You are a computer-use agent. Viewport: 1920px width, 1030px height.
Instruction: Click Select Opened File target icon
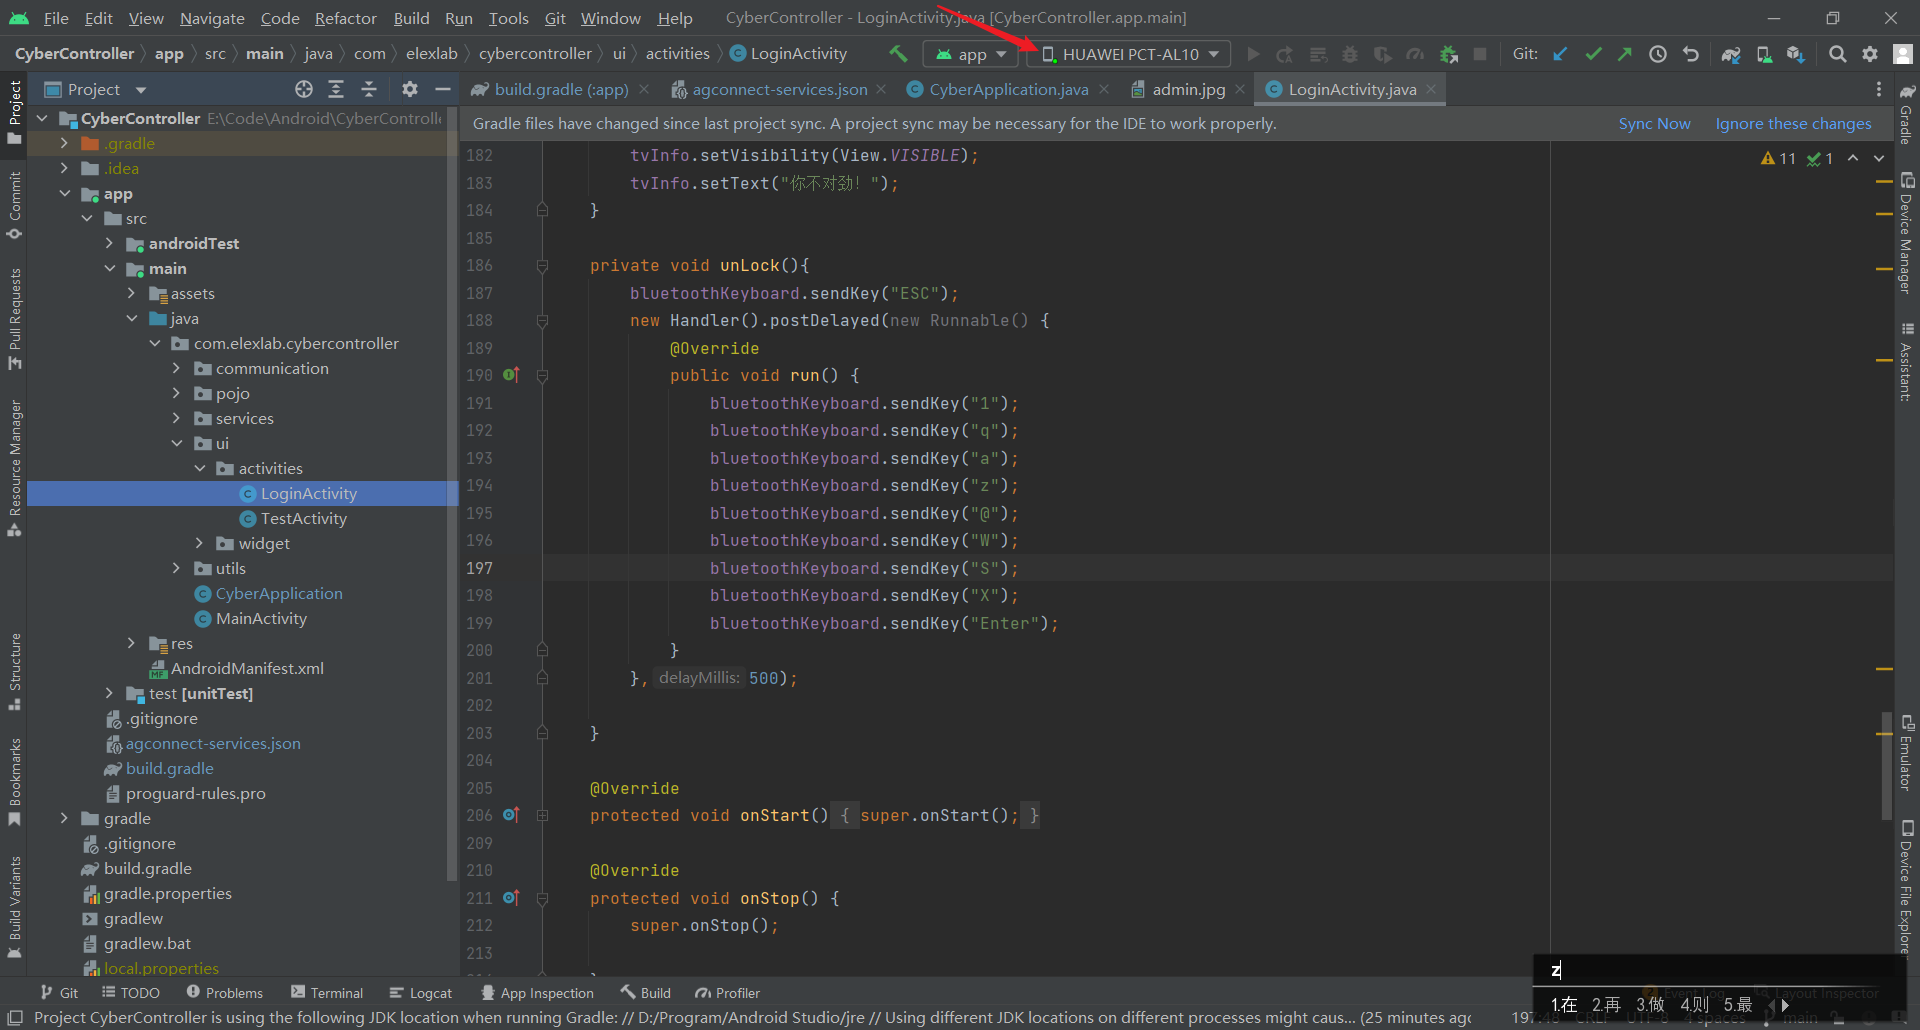304,89
